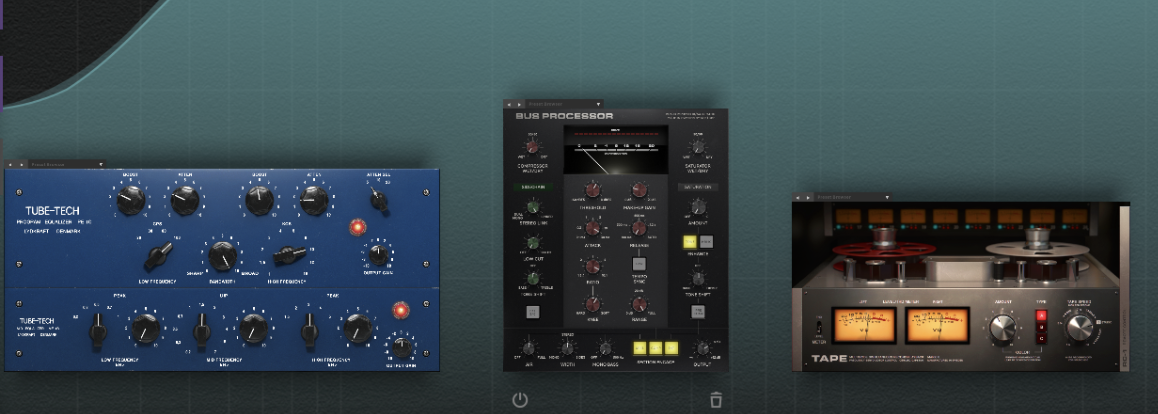
Task: Select tape Type C button
Action: (1042, 339)
